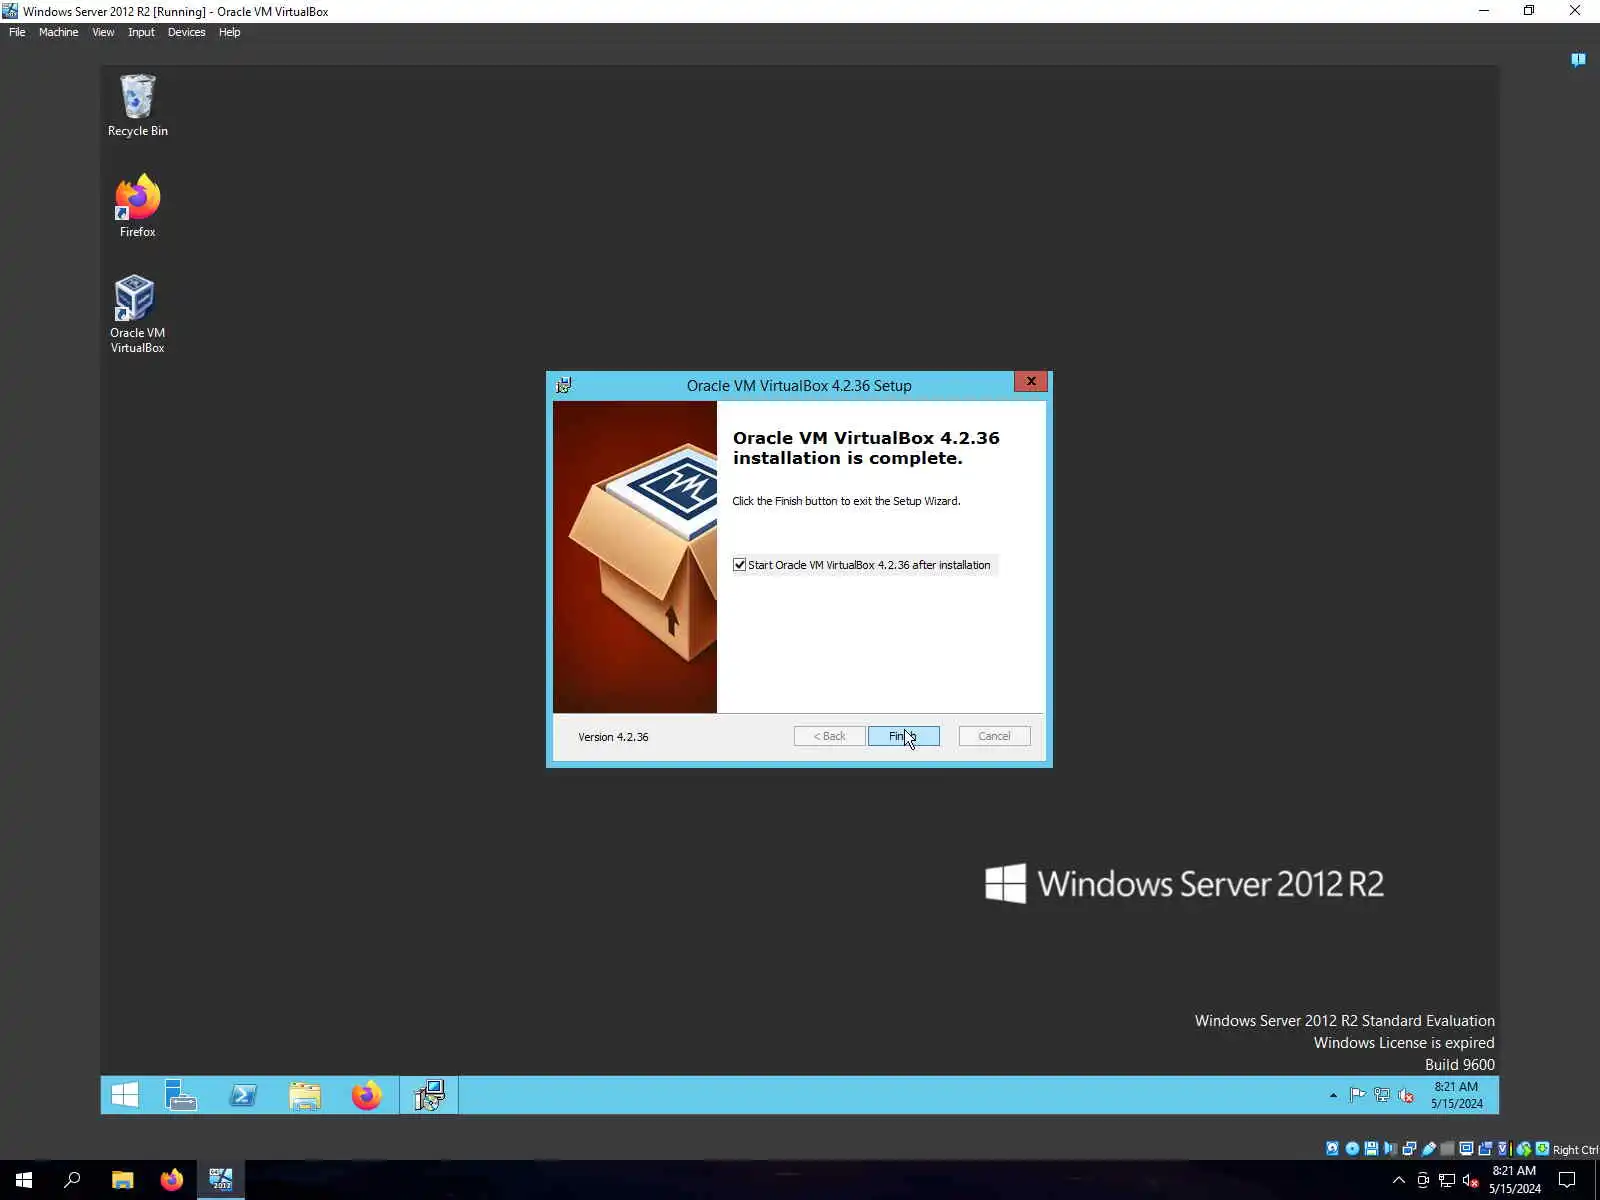Open Action Center flag in guest tray
Image resolution: width=1600 pixels, height=1200 pixels.
pos(1357,1095)
